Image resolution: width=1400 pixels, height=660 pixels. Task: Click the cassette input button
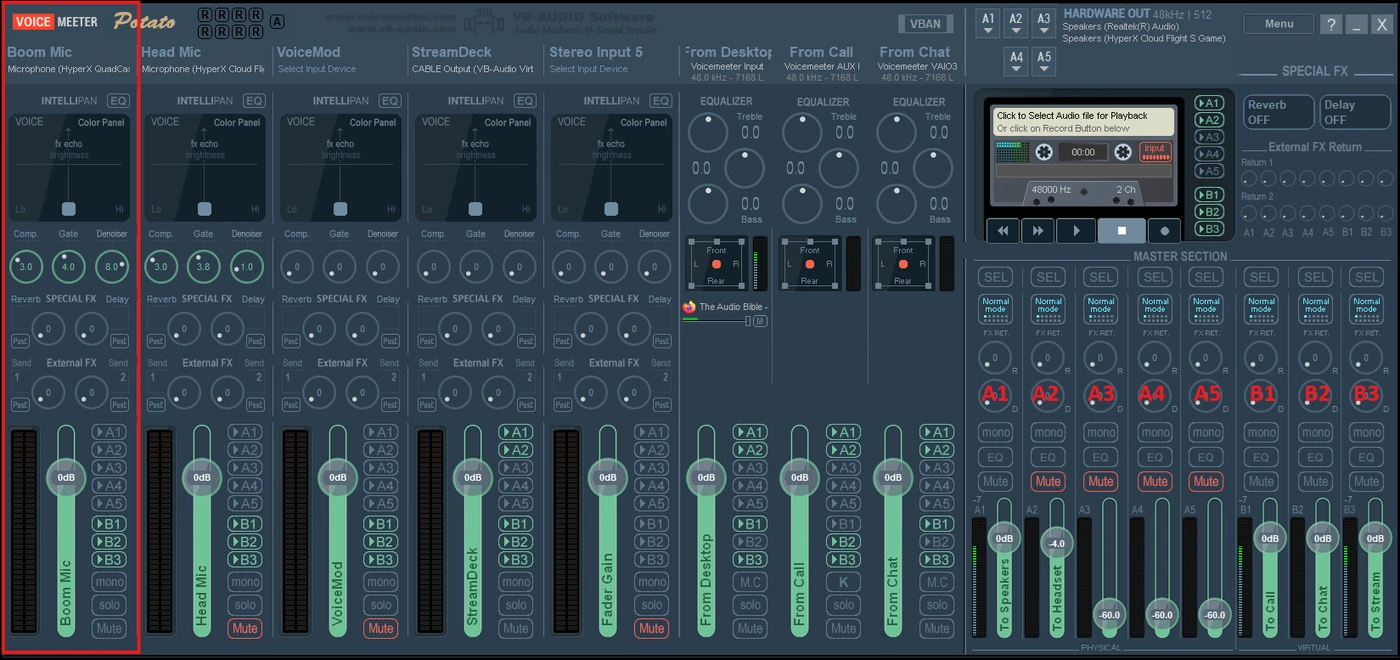[1155, 150]
